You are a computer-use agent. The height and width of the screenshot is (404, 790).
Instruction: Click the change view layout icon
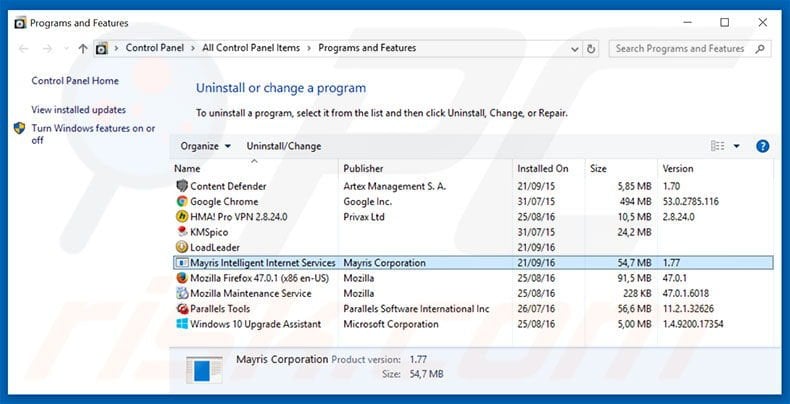pyautogui.click(x=717, y=146)
